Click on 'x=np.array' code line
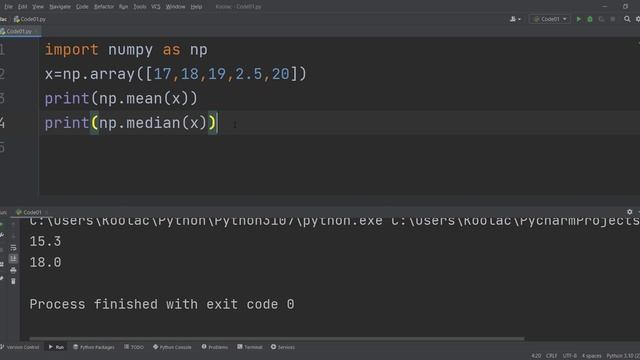The image size is (640, 360). [x=176, y=74]
